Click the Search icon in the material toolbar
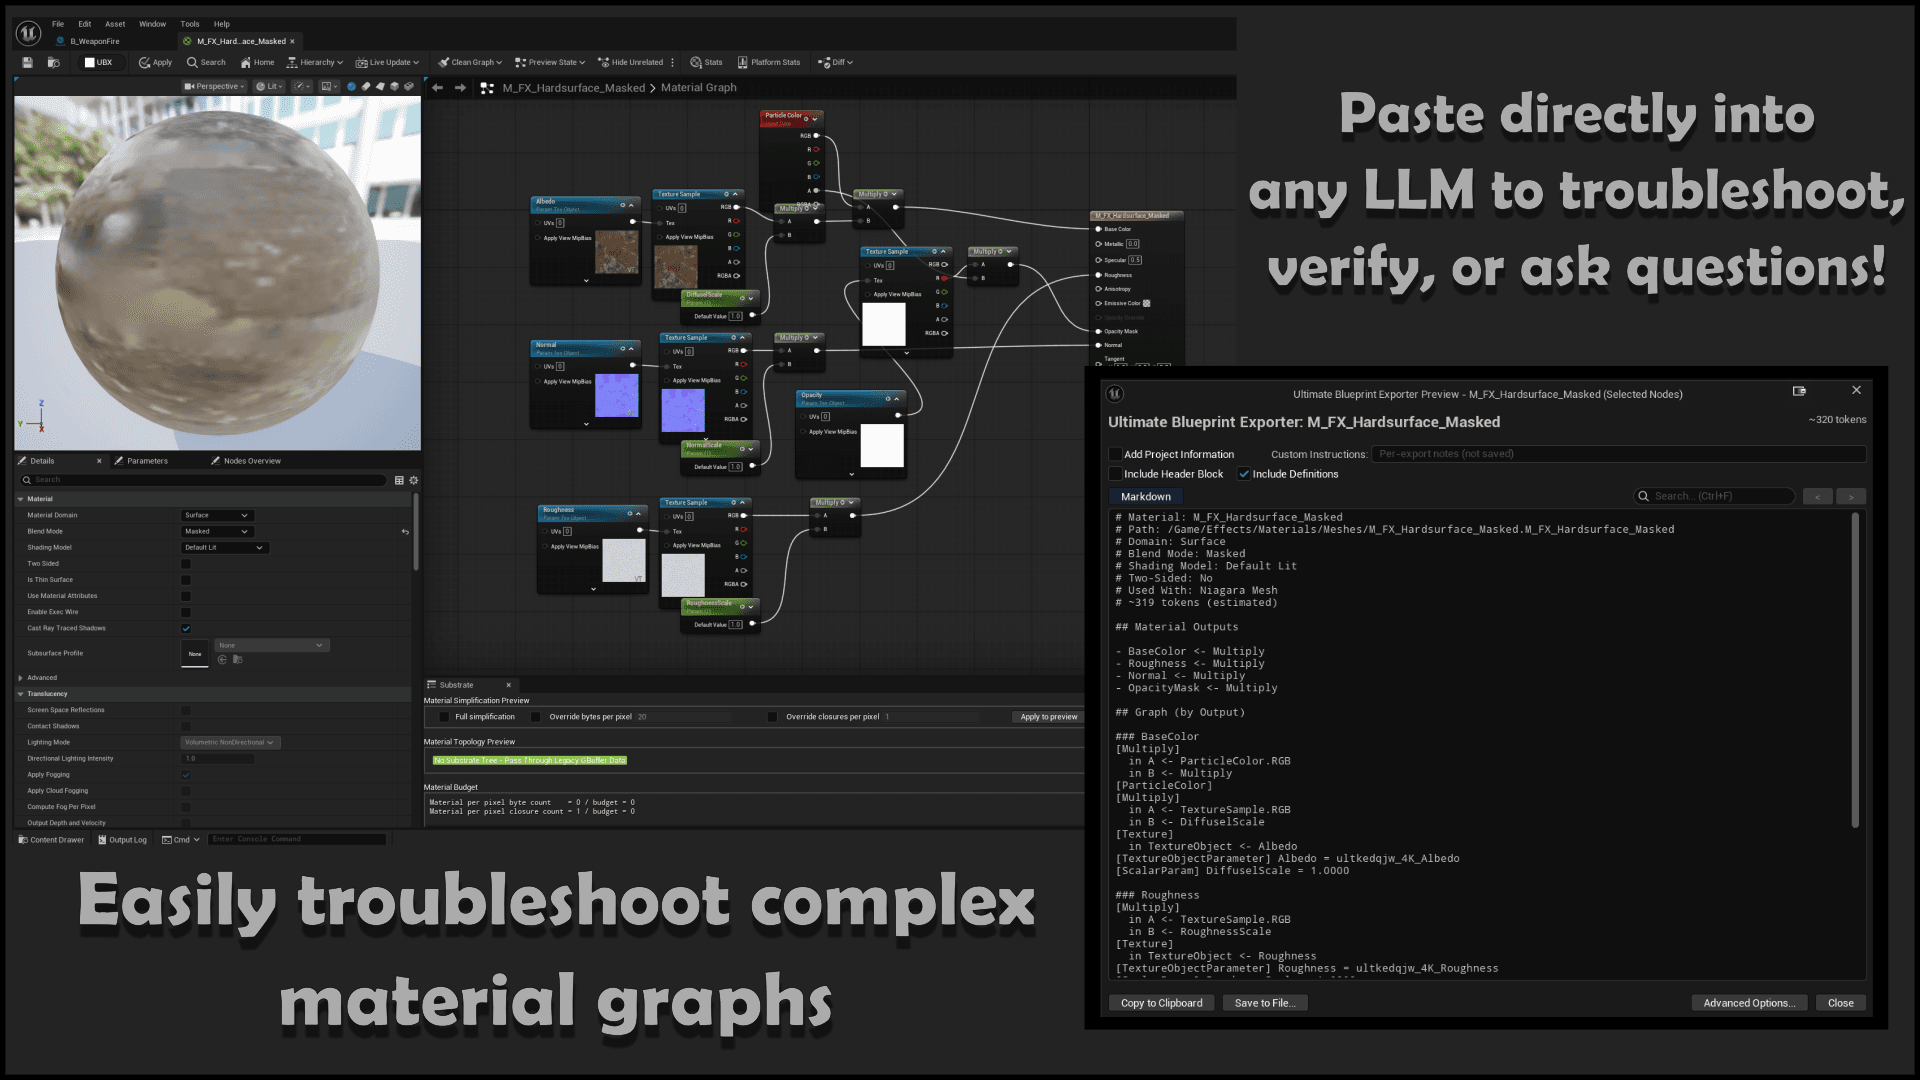The image size is (1920, 1080). tap(190, 62)
